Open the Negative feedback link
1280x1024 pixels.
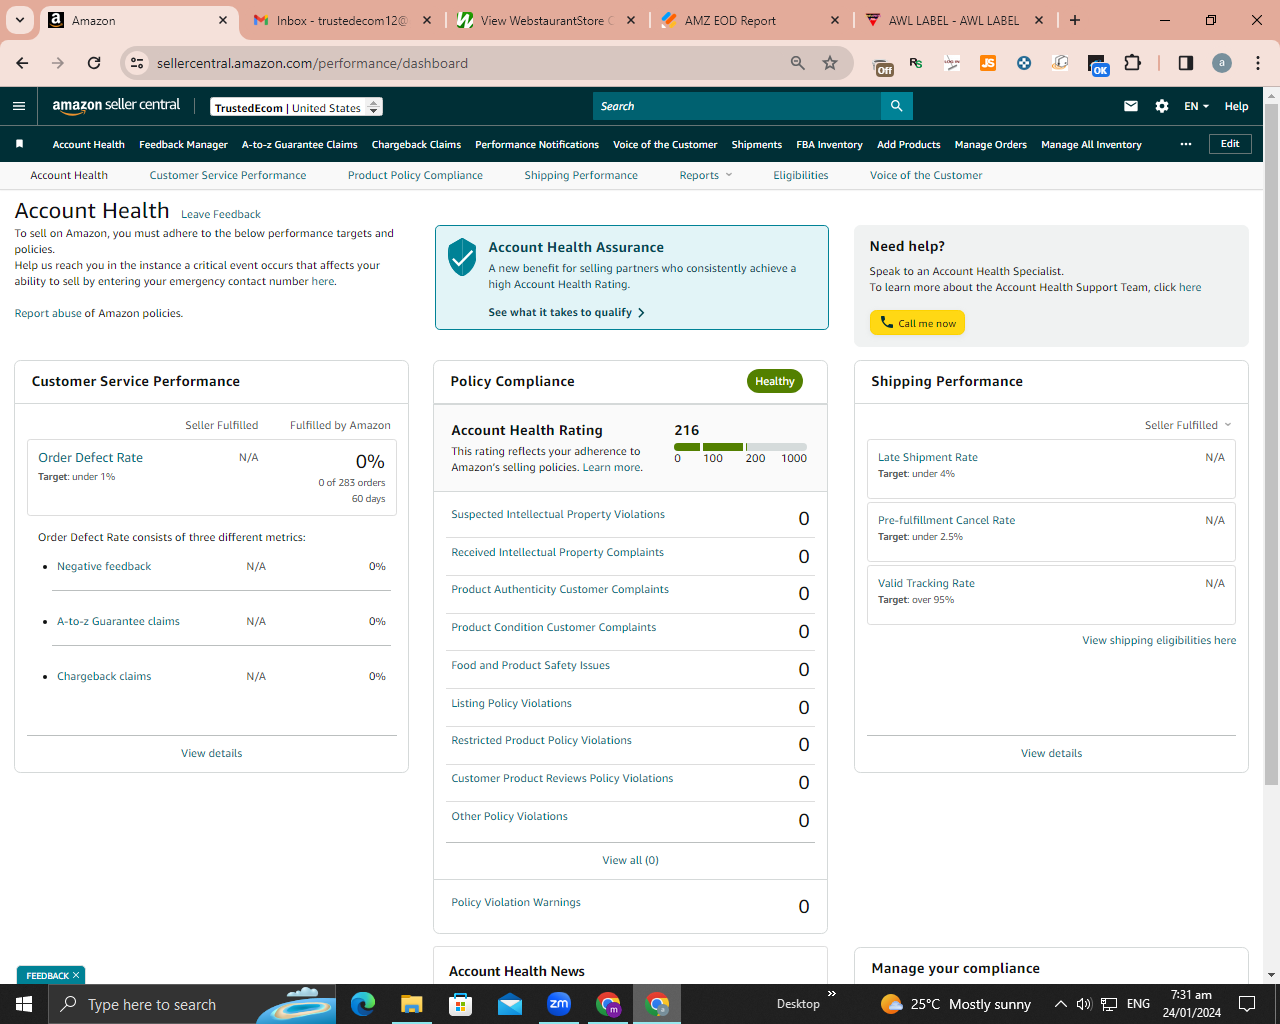104,566
